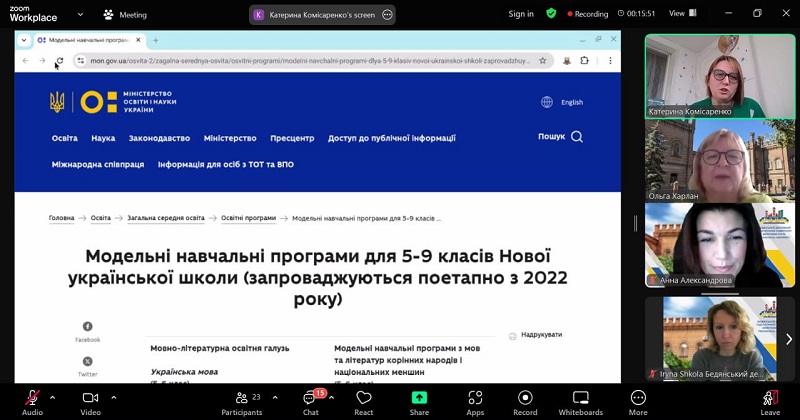Go to Головна breadcrumb

62,218
